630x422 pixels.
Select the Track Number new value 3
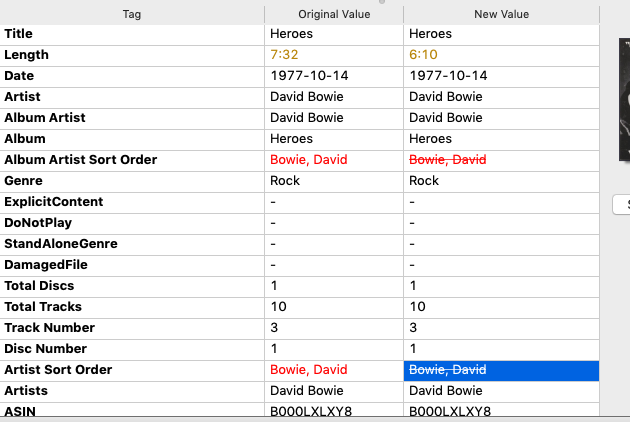click(x=414, y=328)
